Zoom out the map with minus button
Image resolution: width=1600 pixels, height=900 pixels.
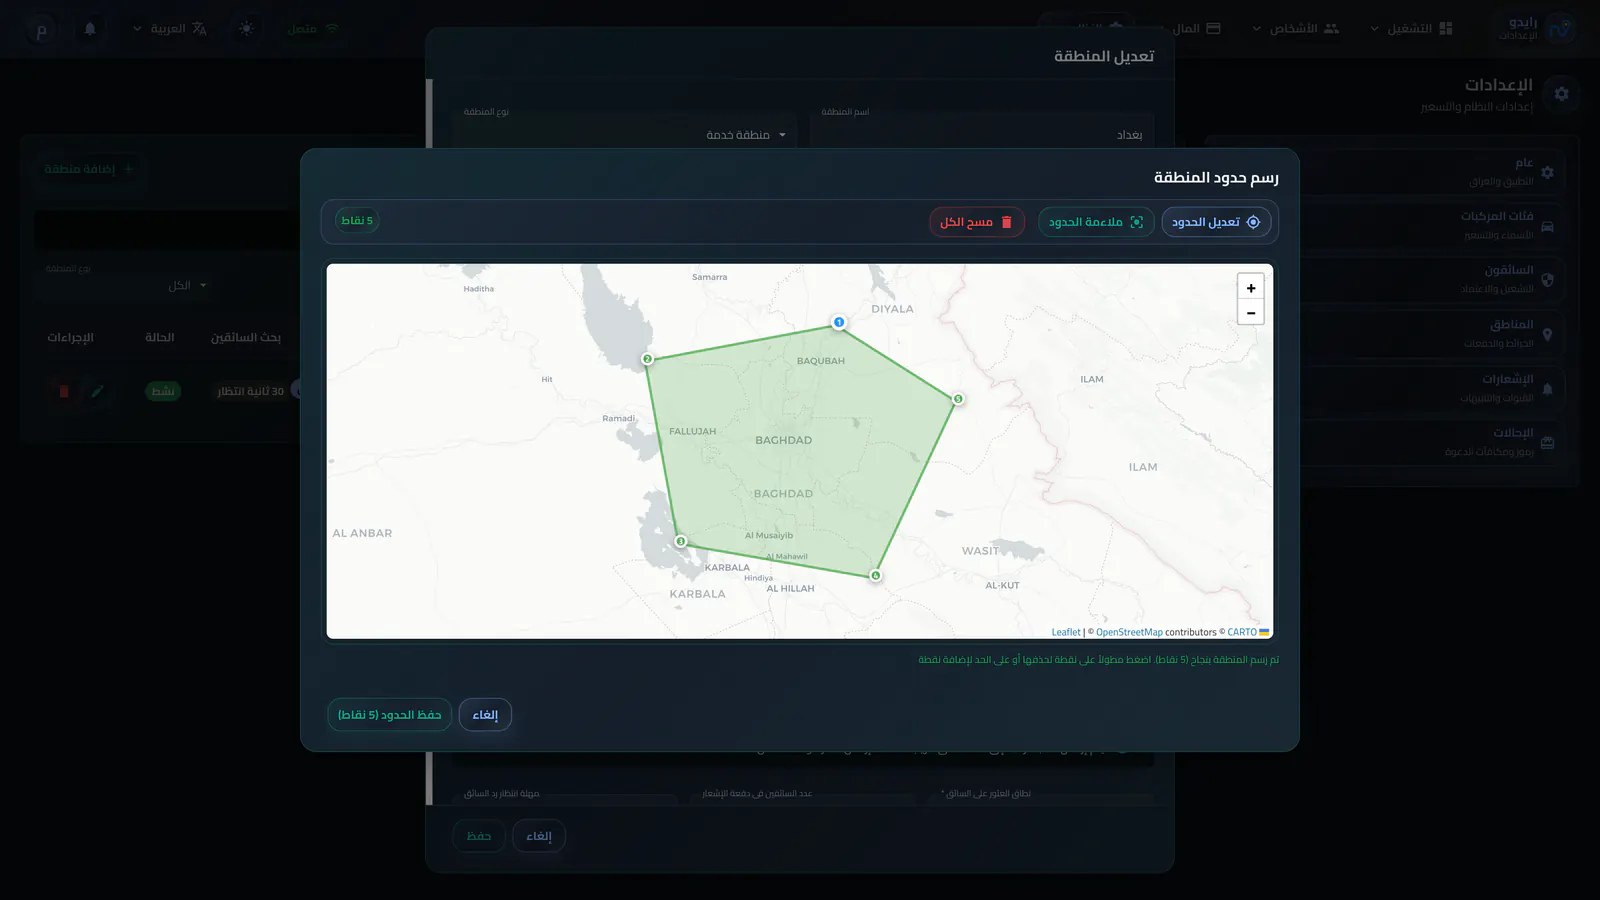click(x=1250, y=313)
